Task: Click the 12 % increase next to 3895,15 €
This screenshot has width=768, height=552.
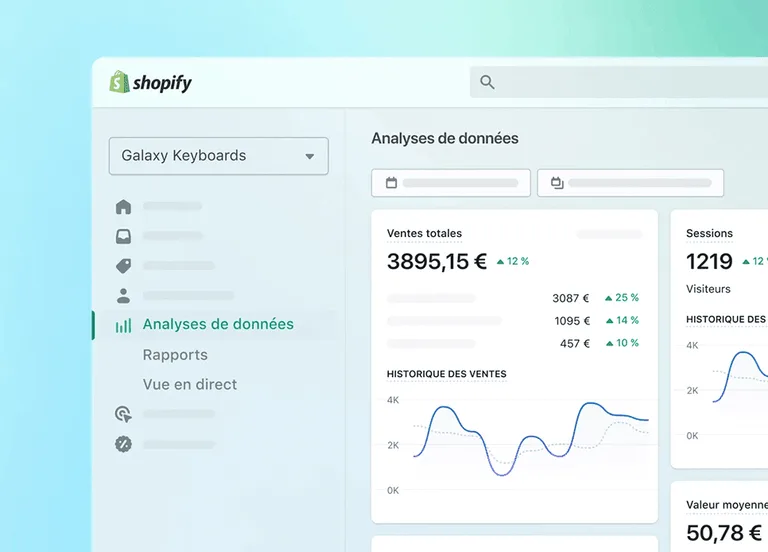Action: point(513,262)
